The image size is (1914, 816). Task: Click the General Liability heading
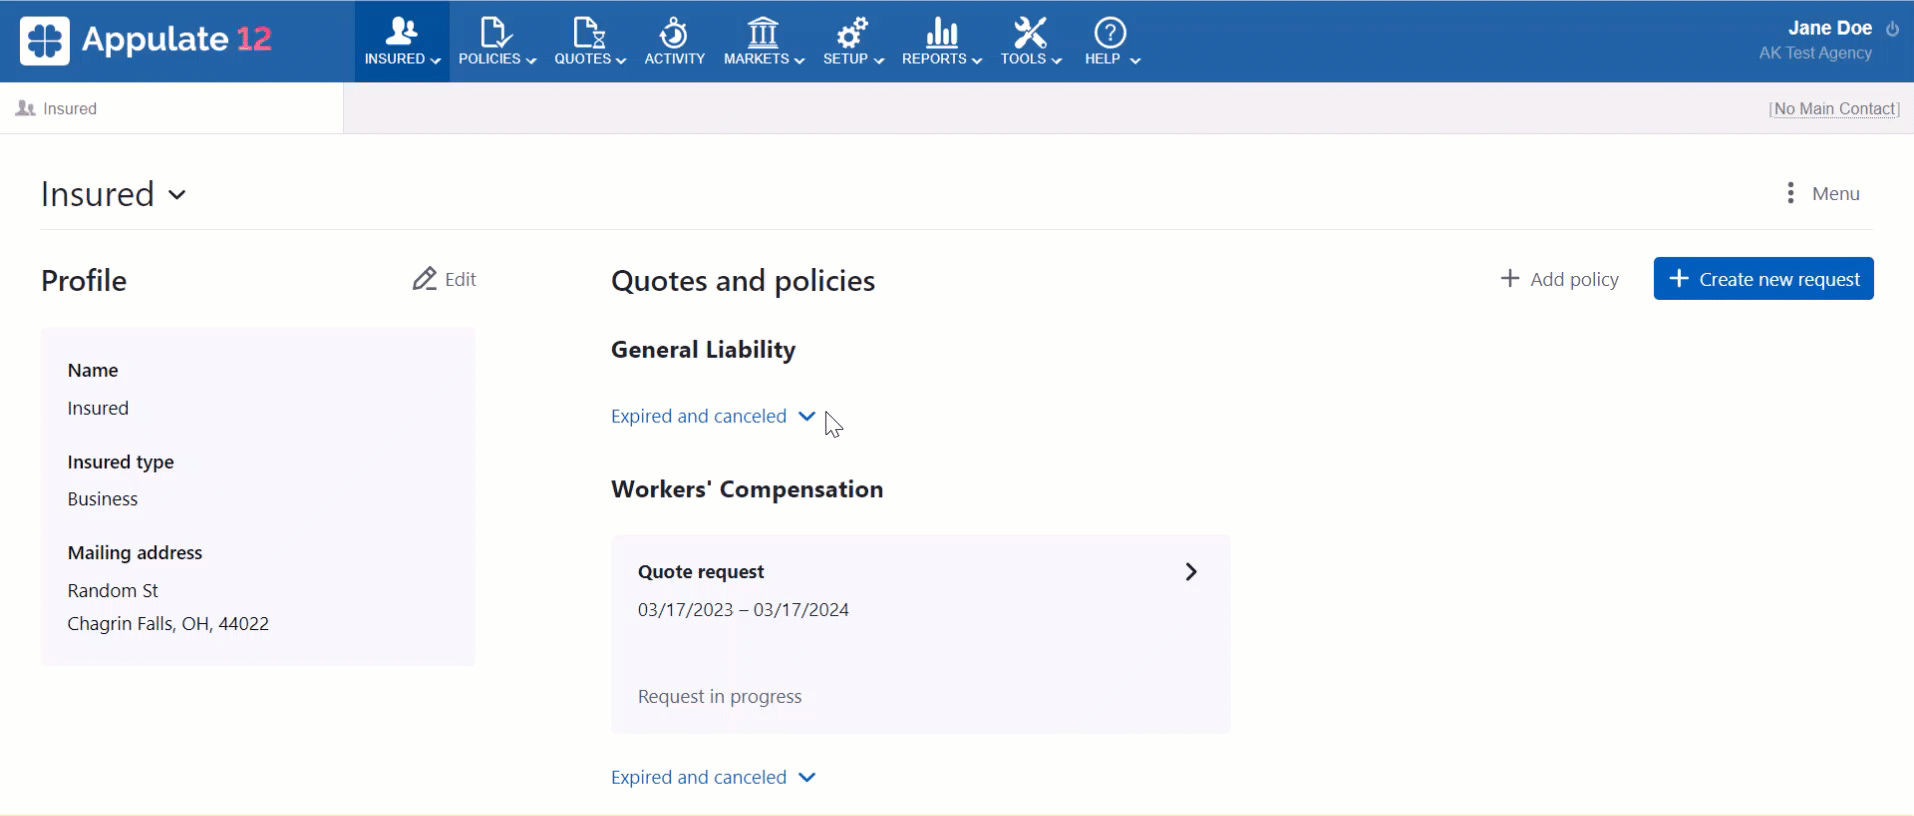pos(703,350)
